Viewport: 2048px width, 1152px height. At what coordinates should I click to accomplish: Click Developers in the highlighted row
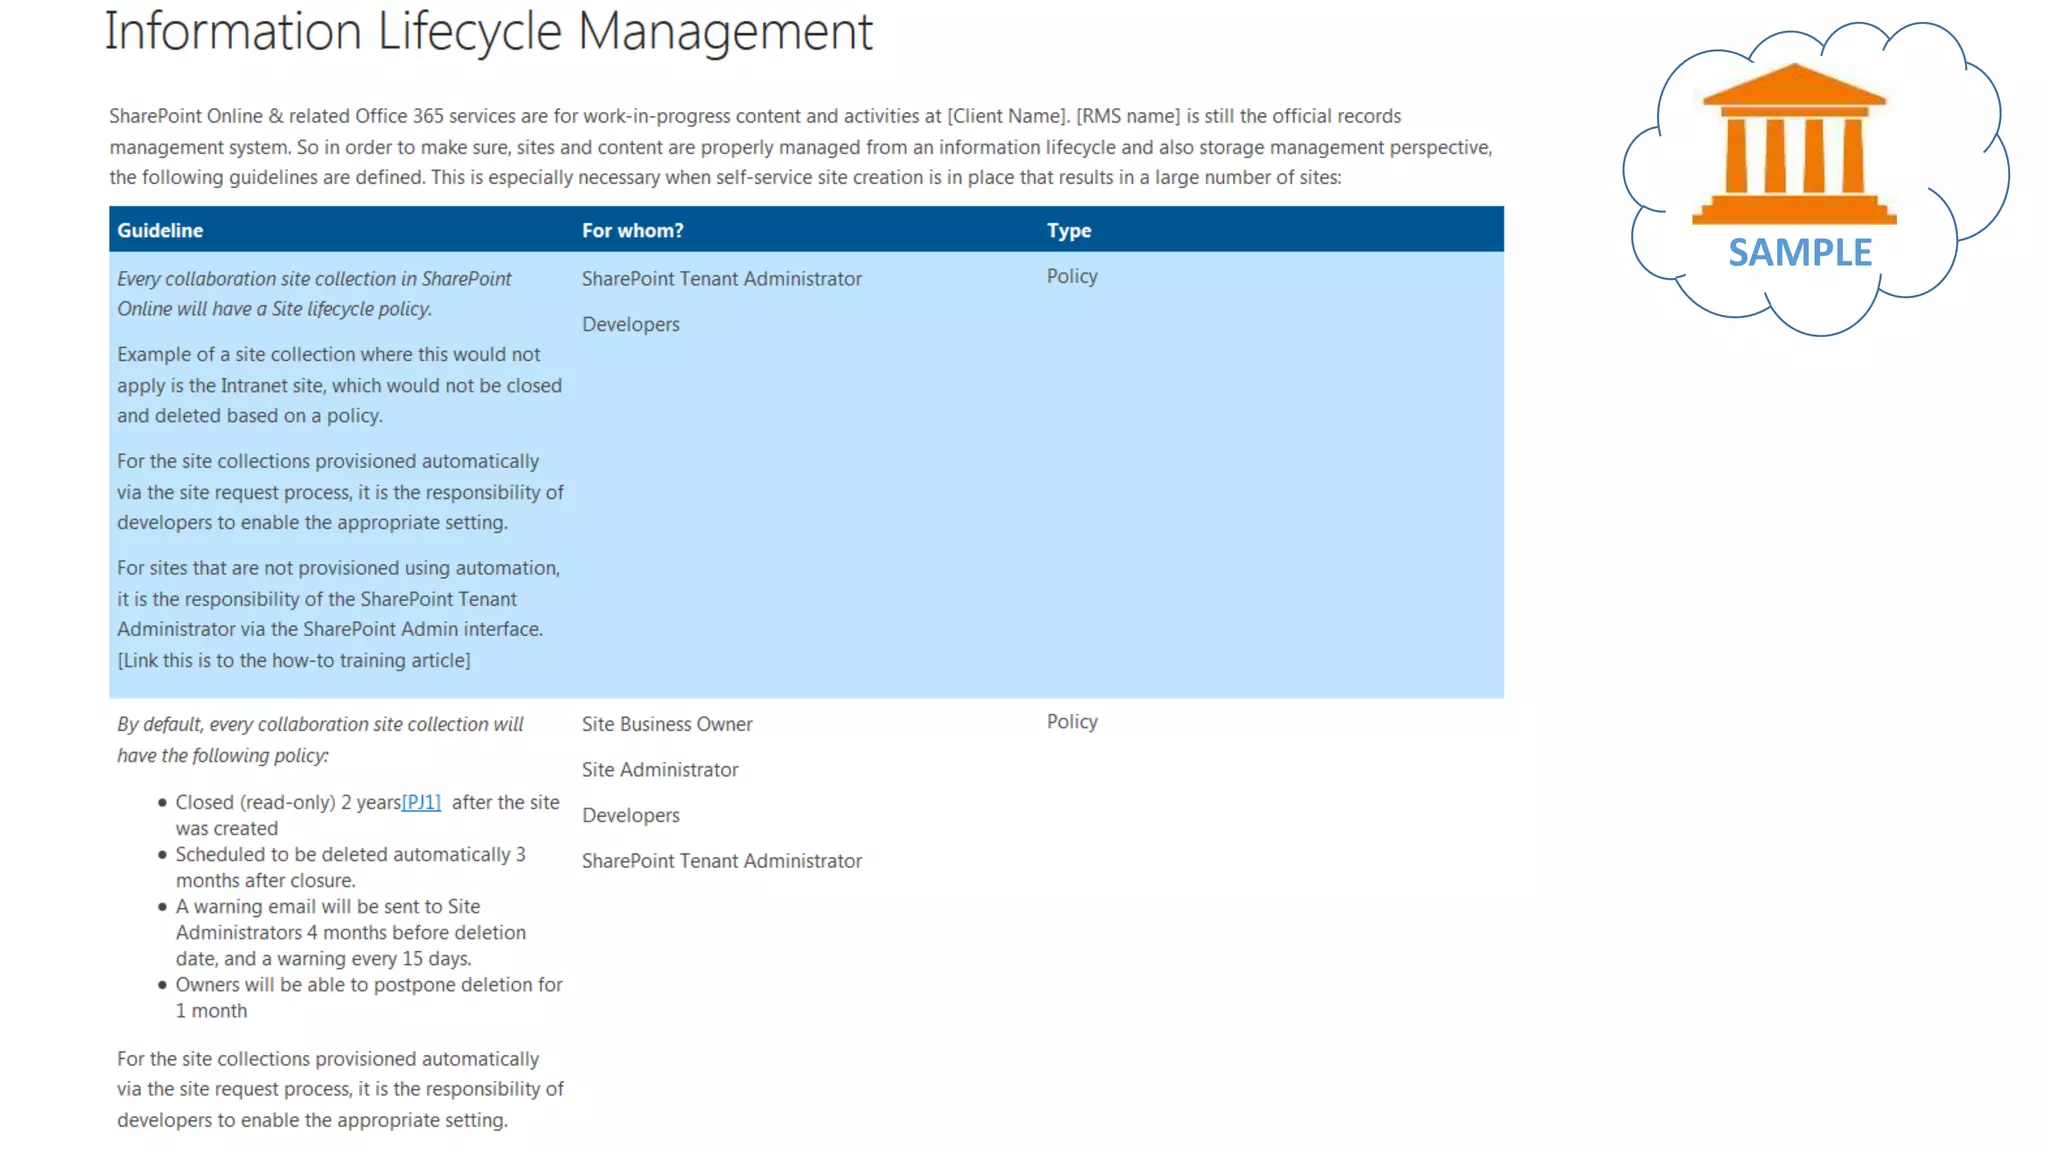tap(630, 324)
